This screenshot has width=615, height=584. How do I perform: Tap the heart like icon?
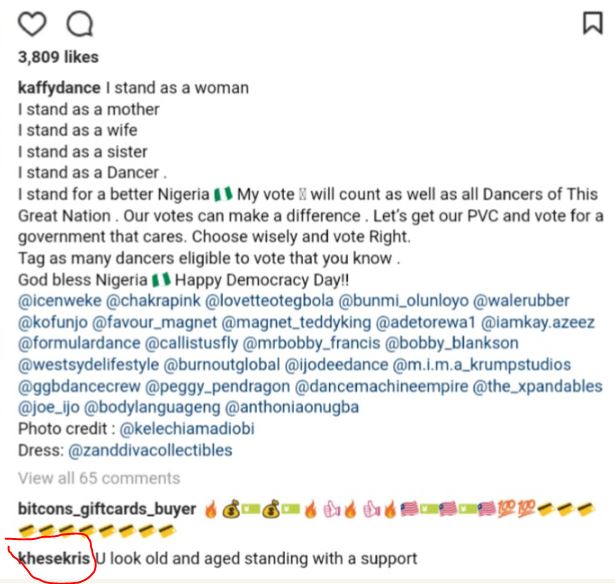(x=33, y=23)
